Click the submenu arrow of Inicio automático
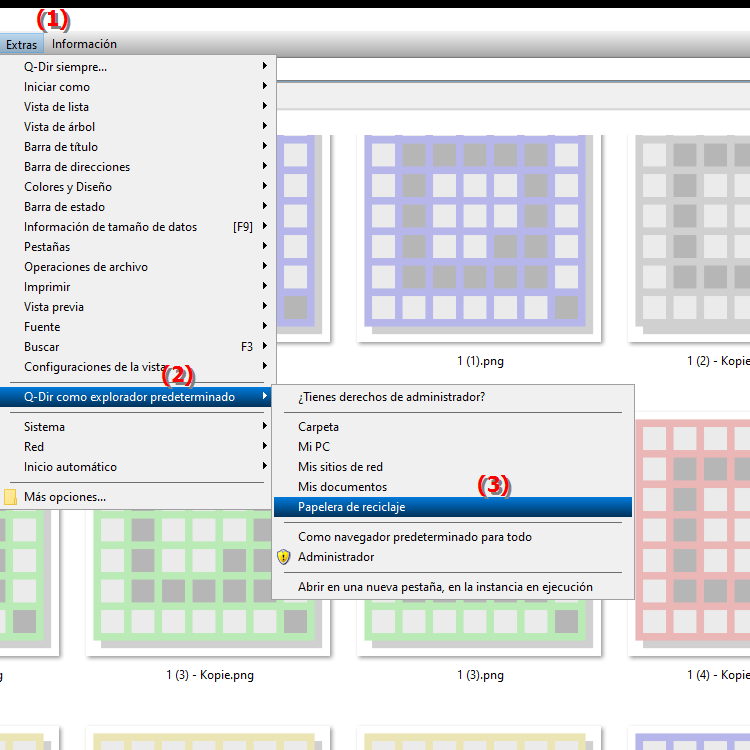 tap(265, 466)
